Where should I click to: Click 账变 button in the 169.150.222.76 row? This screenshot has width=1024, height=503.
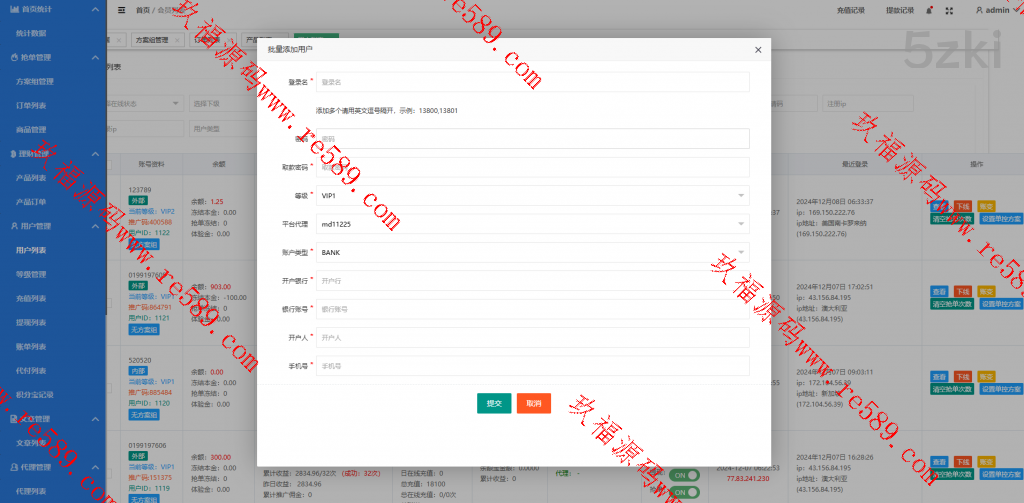pyautogui.click(x=987, y=206)
